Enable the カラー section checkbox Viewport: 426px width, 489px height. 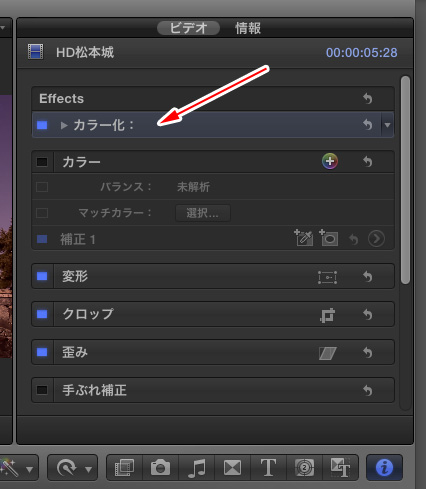pos(42,162)
